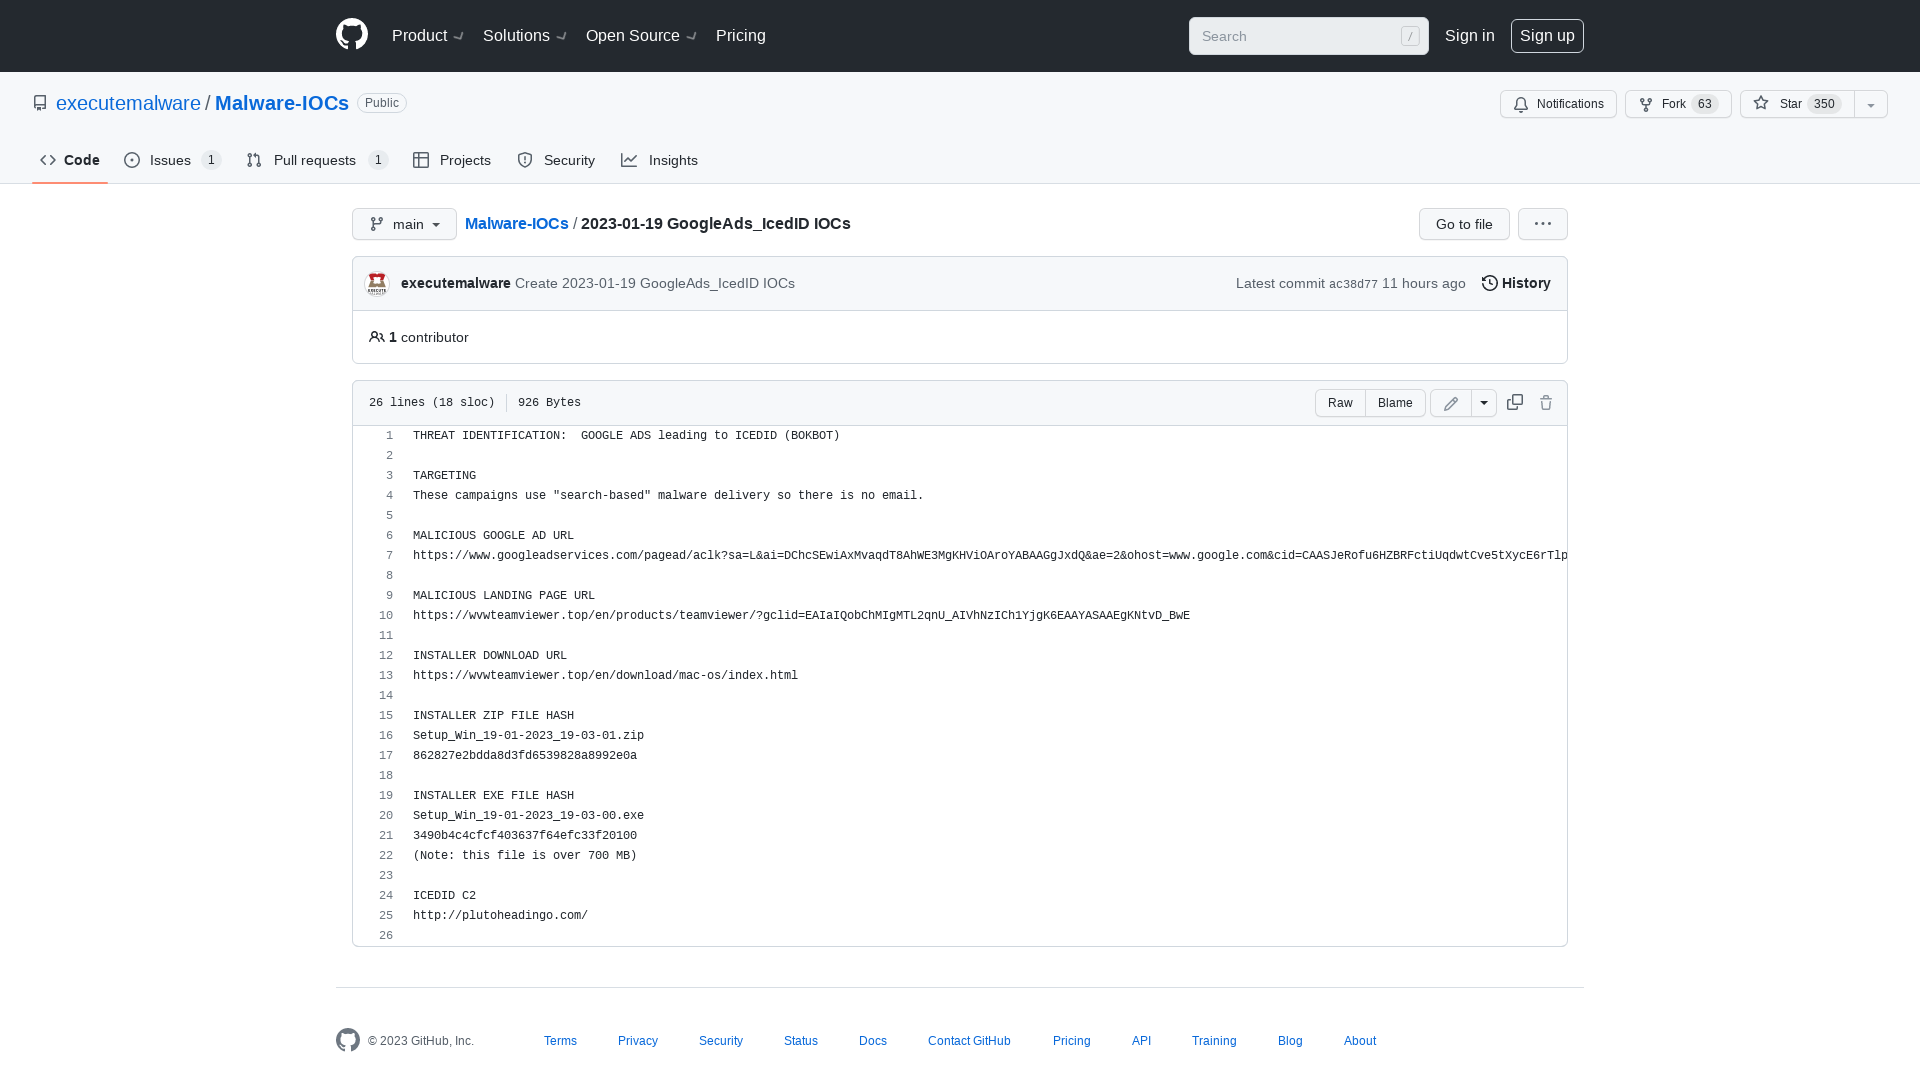Viewport: 1920px width, 1080px height.
Task: Open the Projects tab
Action: tap(452, 160)
